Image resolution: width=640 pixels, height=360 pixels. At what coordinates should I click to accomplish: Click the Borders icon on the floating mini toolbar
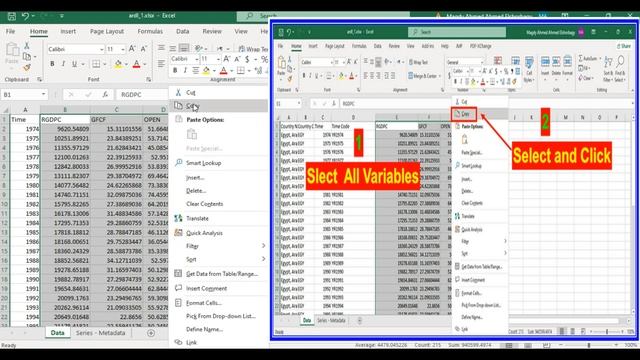241,71
